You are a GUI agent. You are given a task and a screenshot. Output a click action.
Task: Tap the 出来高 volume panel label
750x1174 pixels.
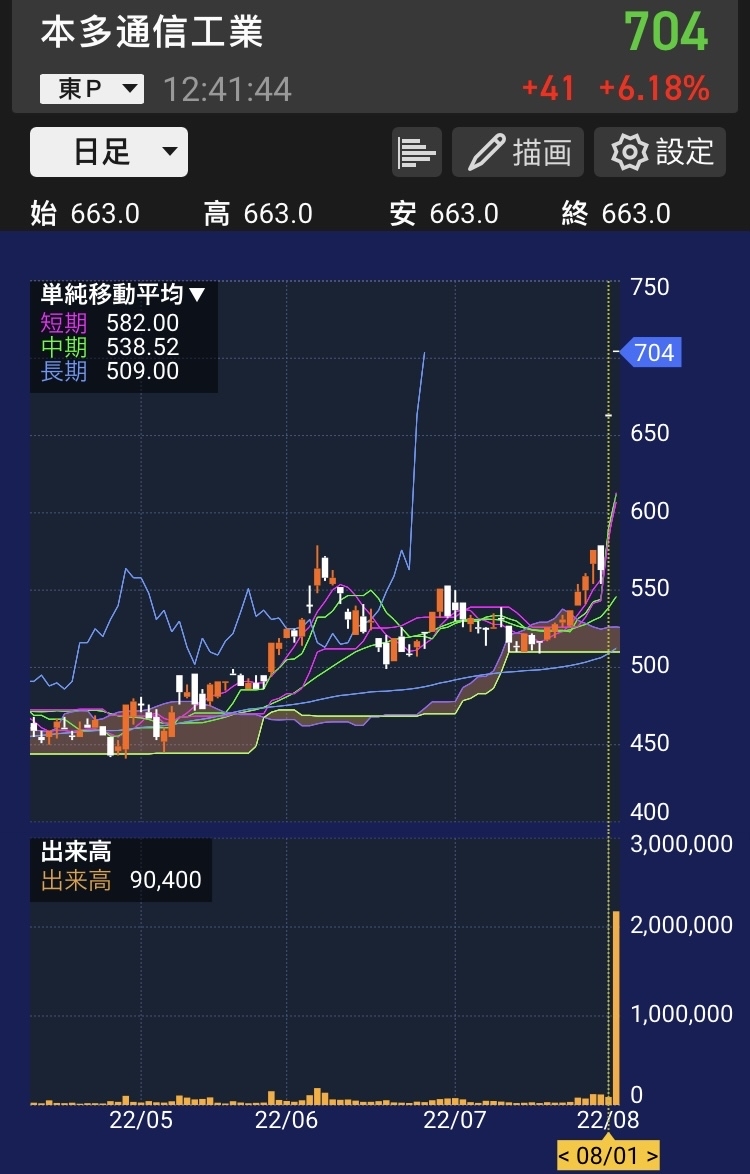[x=76, y=852]
